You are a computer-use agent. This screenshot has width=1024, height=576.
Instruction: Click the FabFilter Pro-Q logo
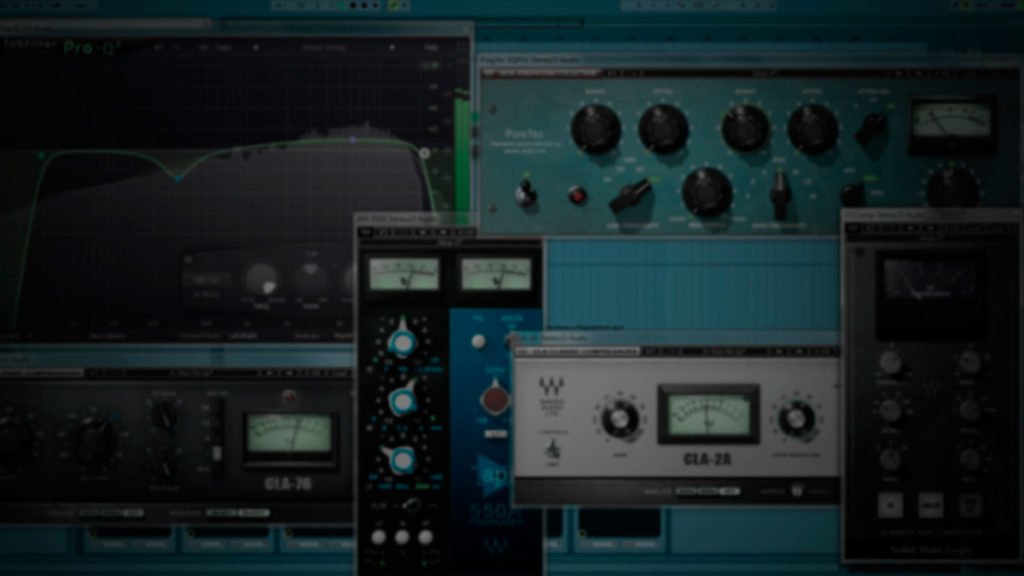point(60,46)
